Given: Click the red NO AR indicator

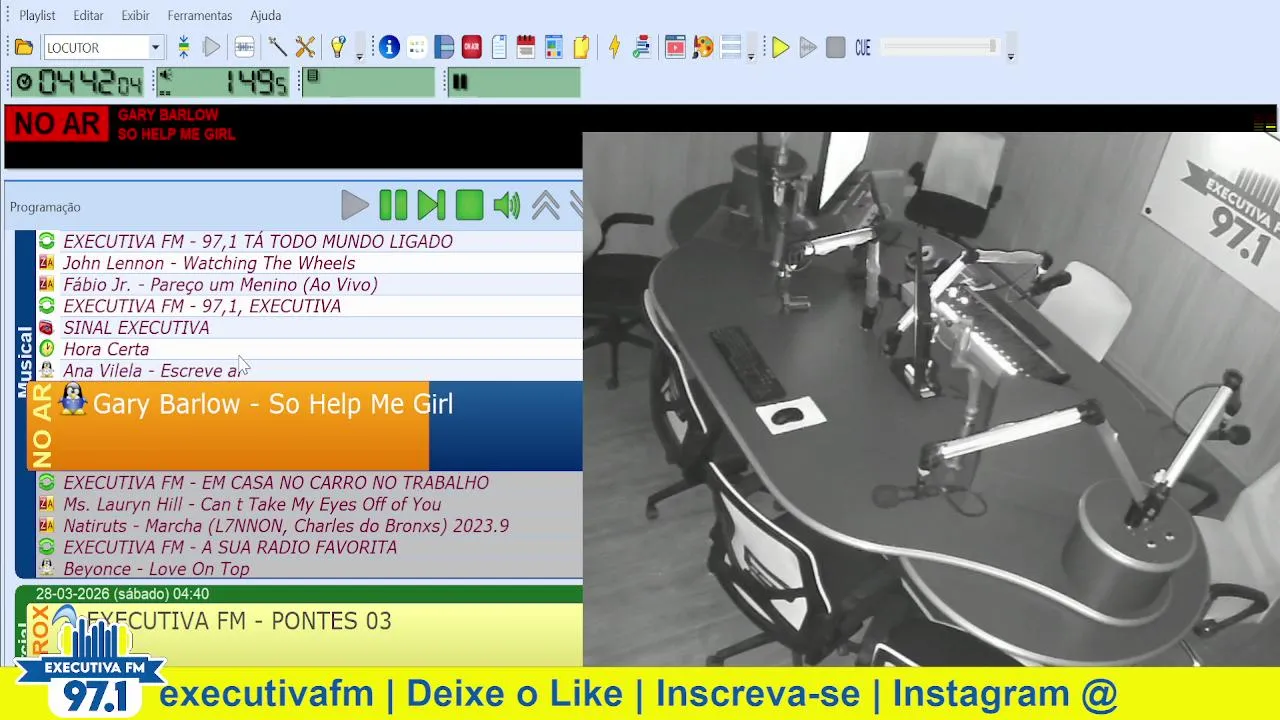Looking at the screenshot, I should pos(57,124).
